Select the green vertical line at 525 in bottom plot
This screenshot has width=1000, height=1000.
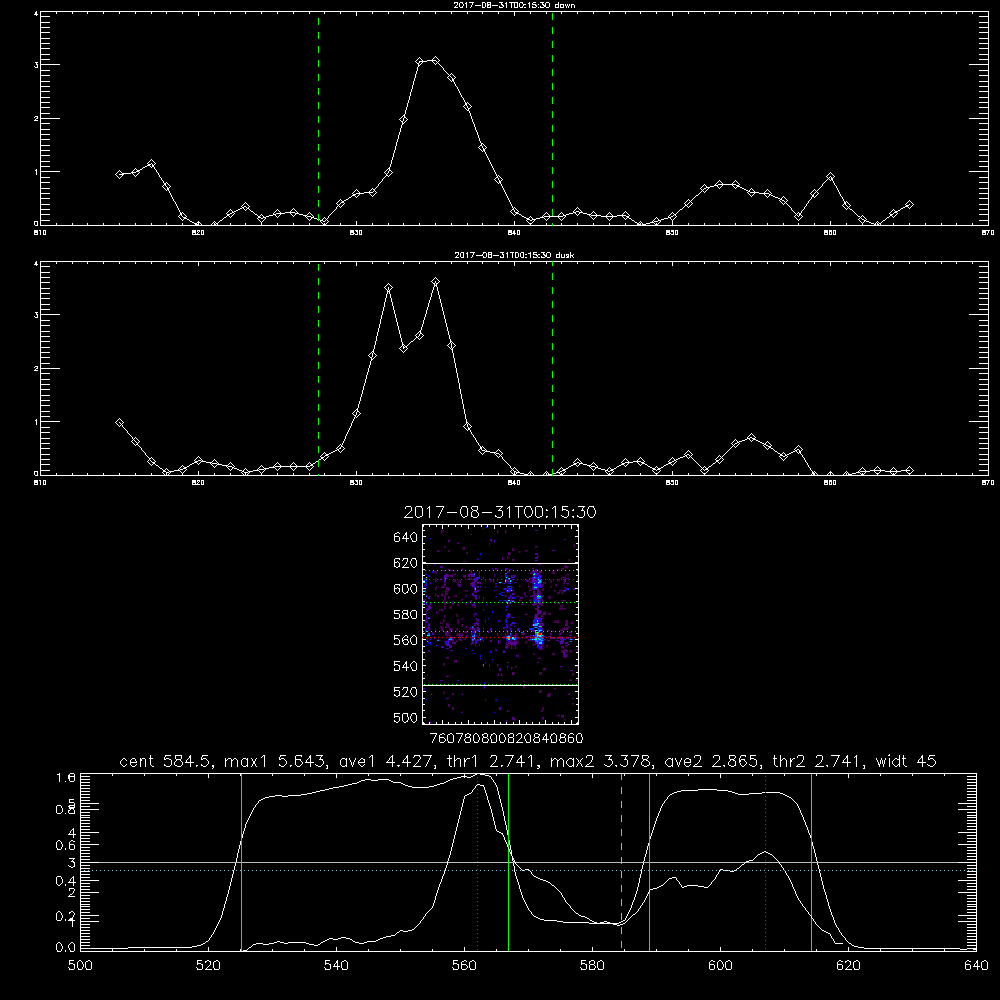point(241,861)
